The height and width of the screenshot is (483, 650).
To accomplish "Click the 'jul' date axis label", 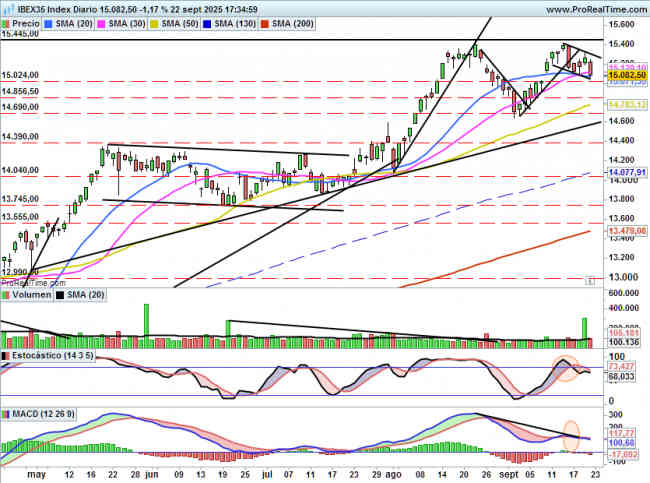I will [x=267, y=474].
